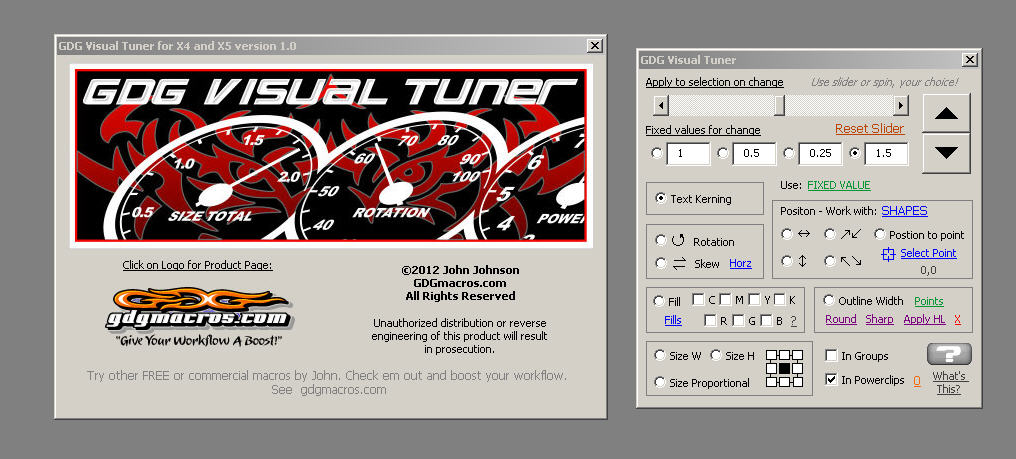
Task: Click the Sharp outline link
Action: [879, 319]
